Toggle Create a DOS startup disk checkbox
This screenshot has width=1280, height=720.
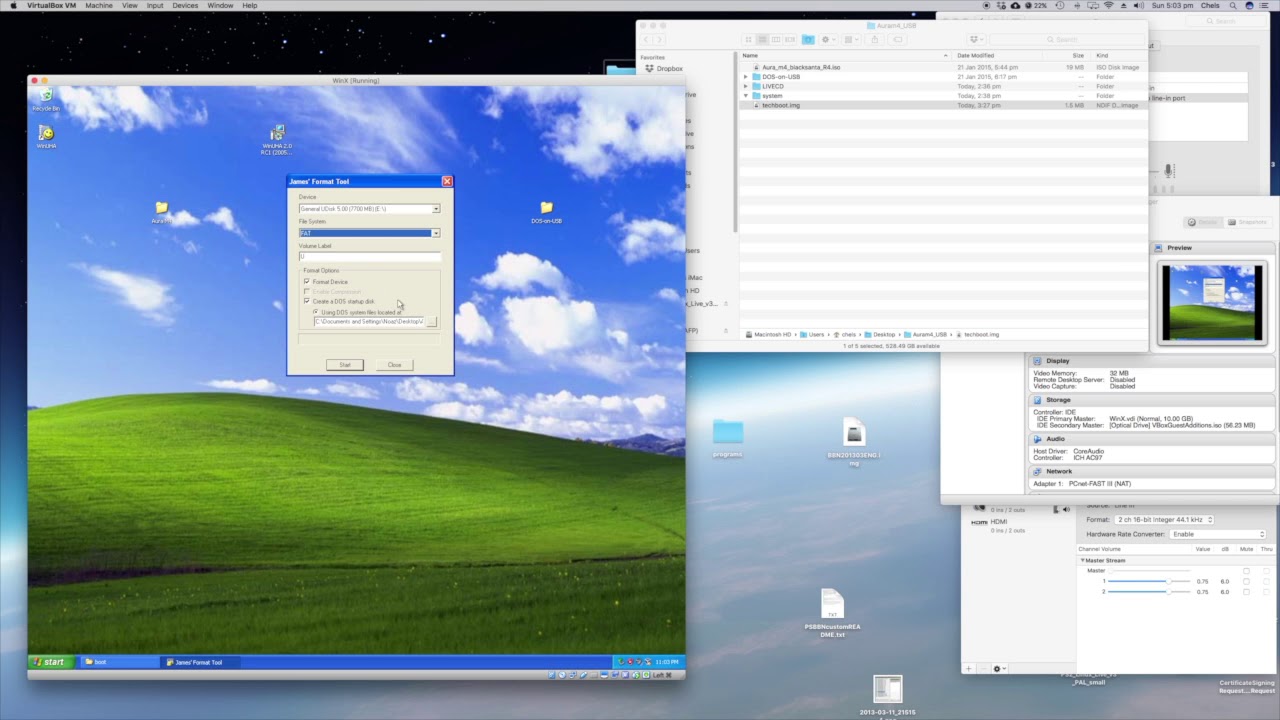click(x=307, y=301)
